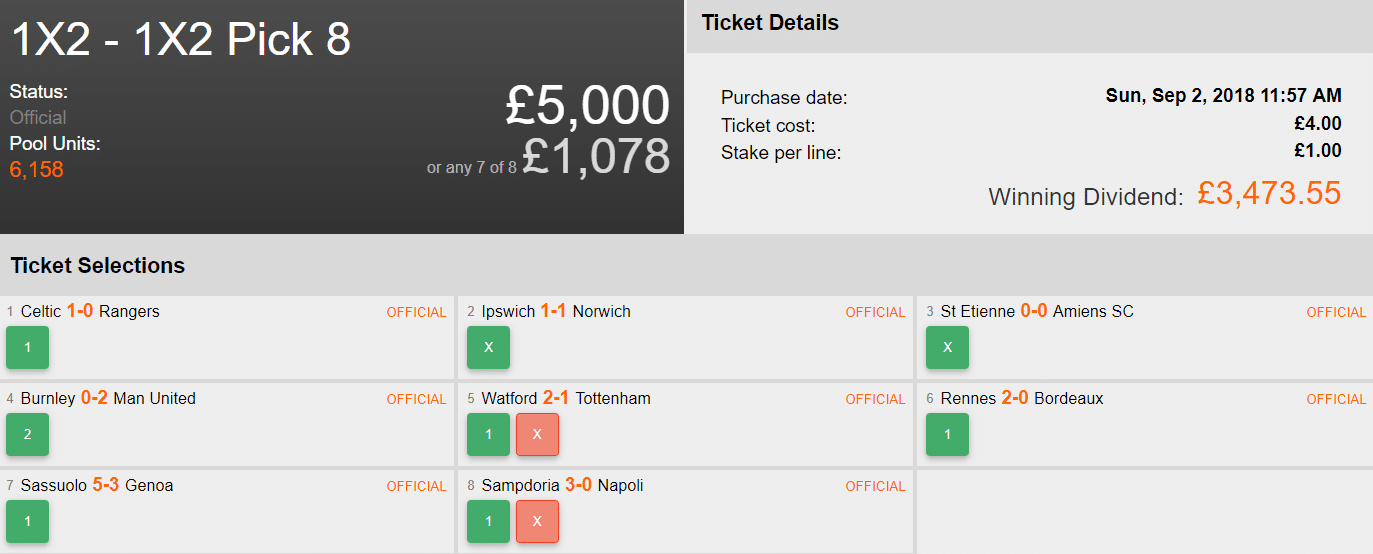Click the Celtic 1-0 Rangers score
The width and height of the screenshot is (1373, 554).
(x=80, y=312)
